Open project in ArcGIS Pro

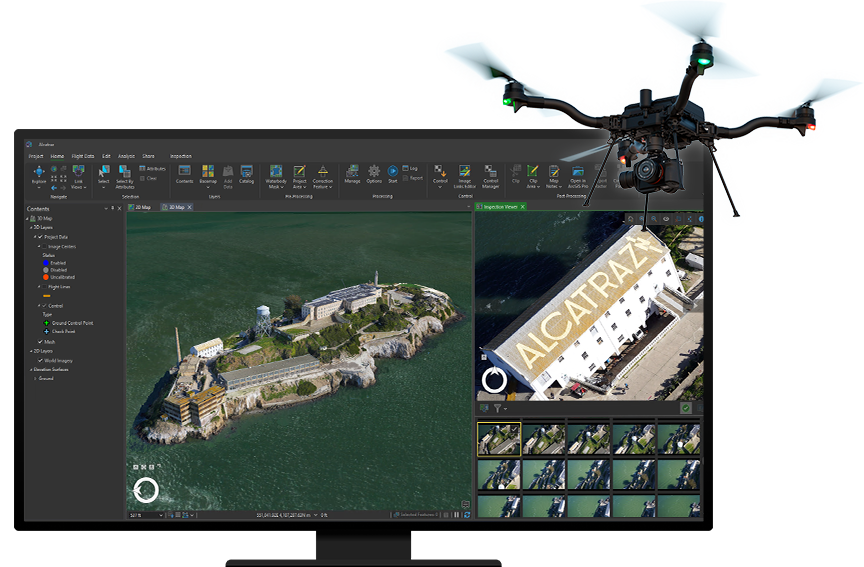(x=578, y=176)
